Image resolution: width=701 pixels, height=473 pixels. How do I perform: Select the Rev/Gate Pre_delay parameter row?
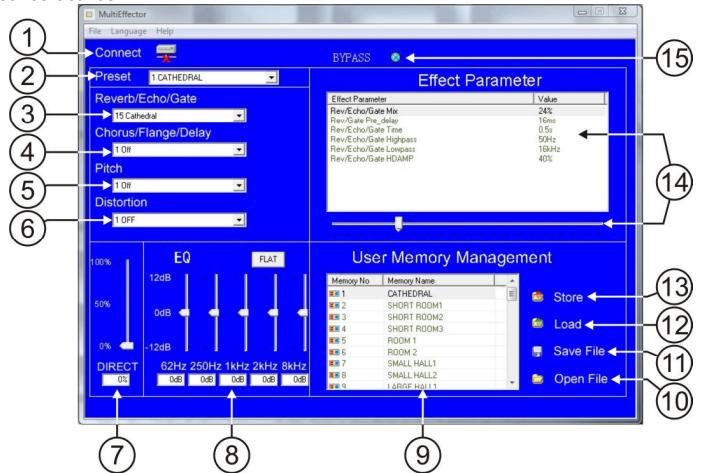click(467, 121)
